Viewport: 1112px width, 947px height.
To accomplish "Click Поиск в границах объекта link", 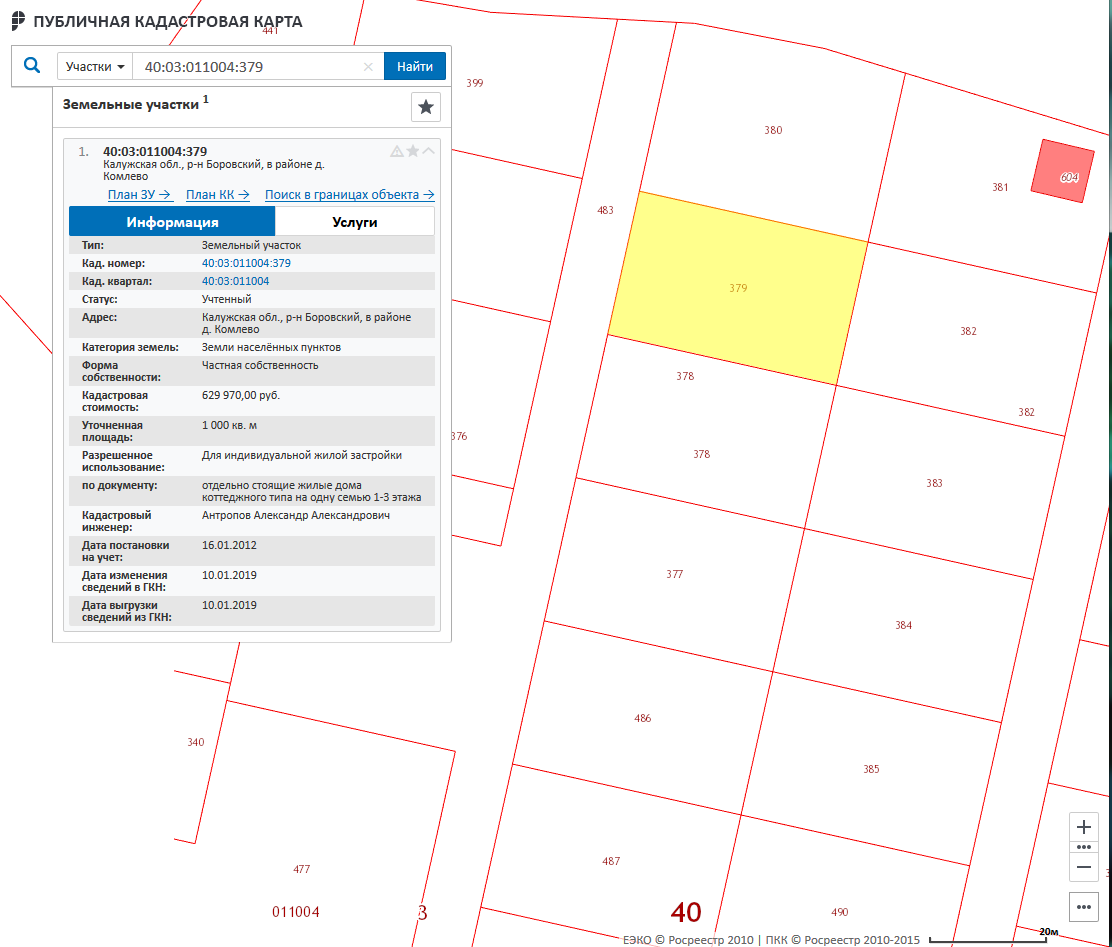I will coord(349,195).
